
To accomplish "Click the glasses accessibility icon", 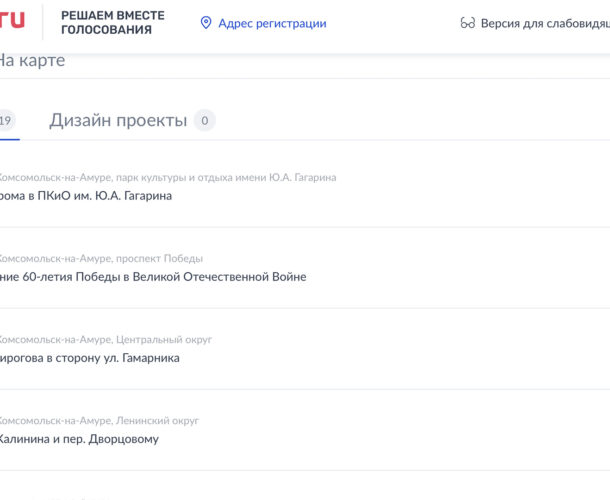I will [468, 23].
